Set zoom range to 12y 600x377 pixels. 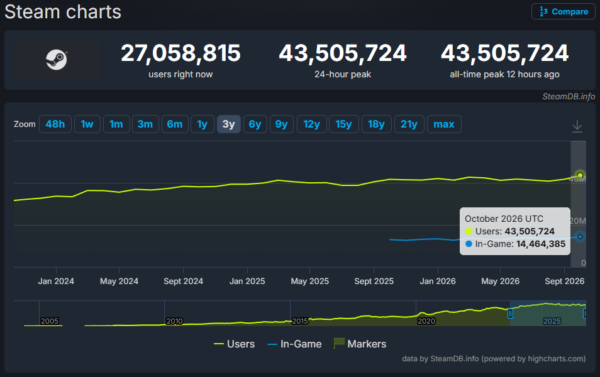coord(311,124)
